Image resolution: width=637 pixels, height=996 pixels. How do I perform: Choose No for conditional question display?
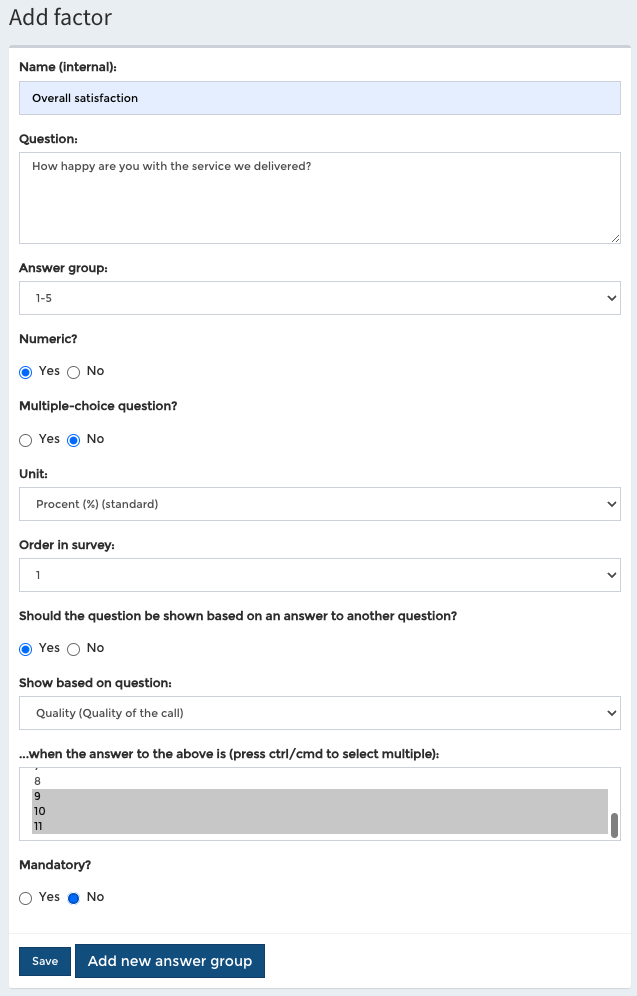coord(74,649)
